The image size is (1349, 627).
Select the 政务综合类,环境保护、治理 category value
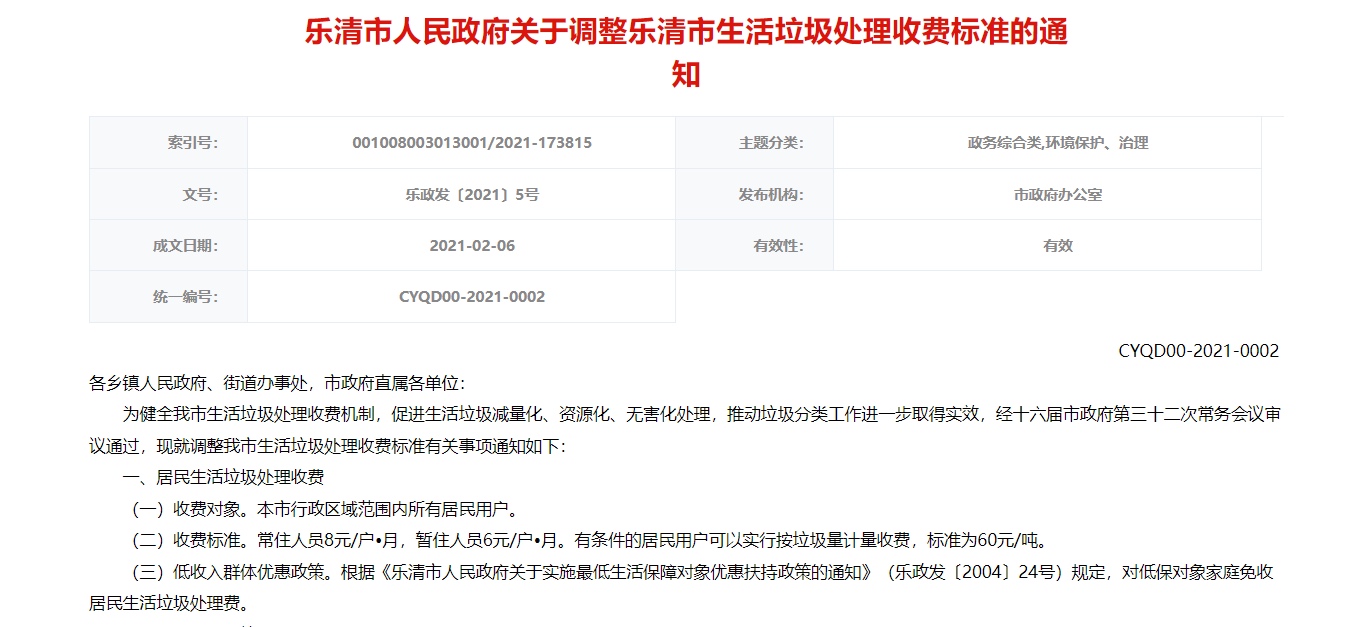coord(1058,143)
